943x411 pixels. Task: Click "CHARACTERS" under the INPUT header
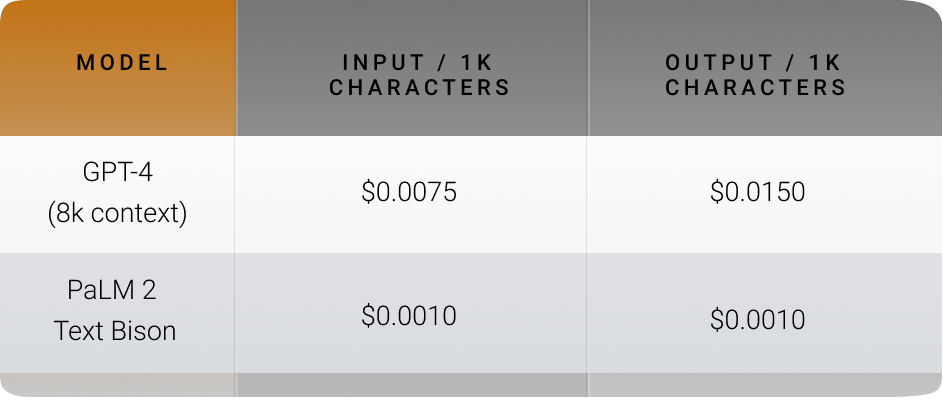[419, 88]
